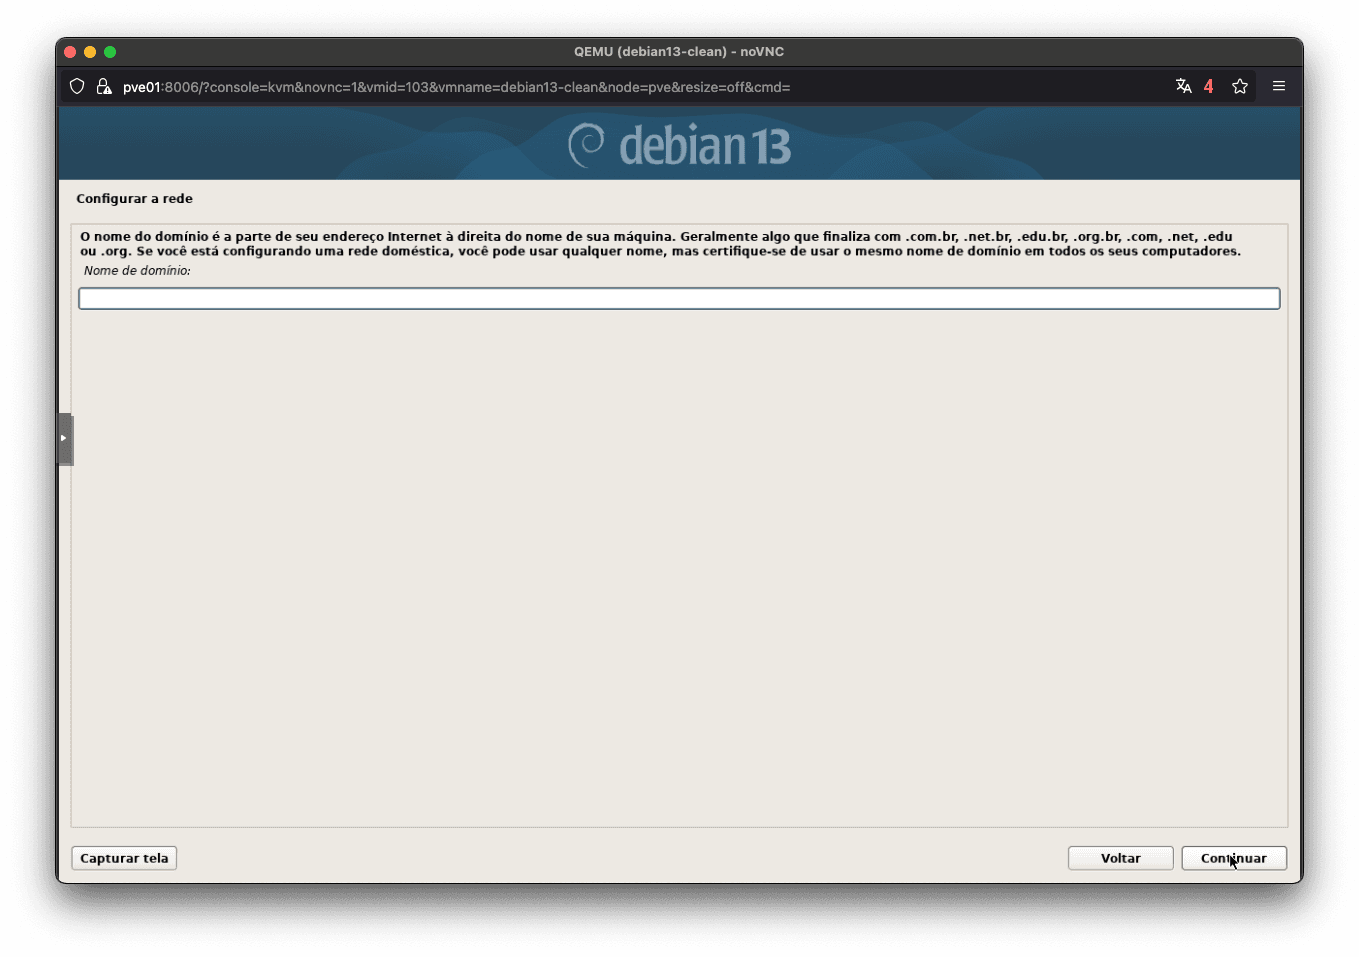
Task: Minimize the noVNC window
Action: pos(90,52)
